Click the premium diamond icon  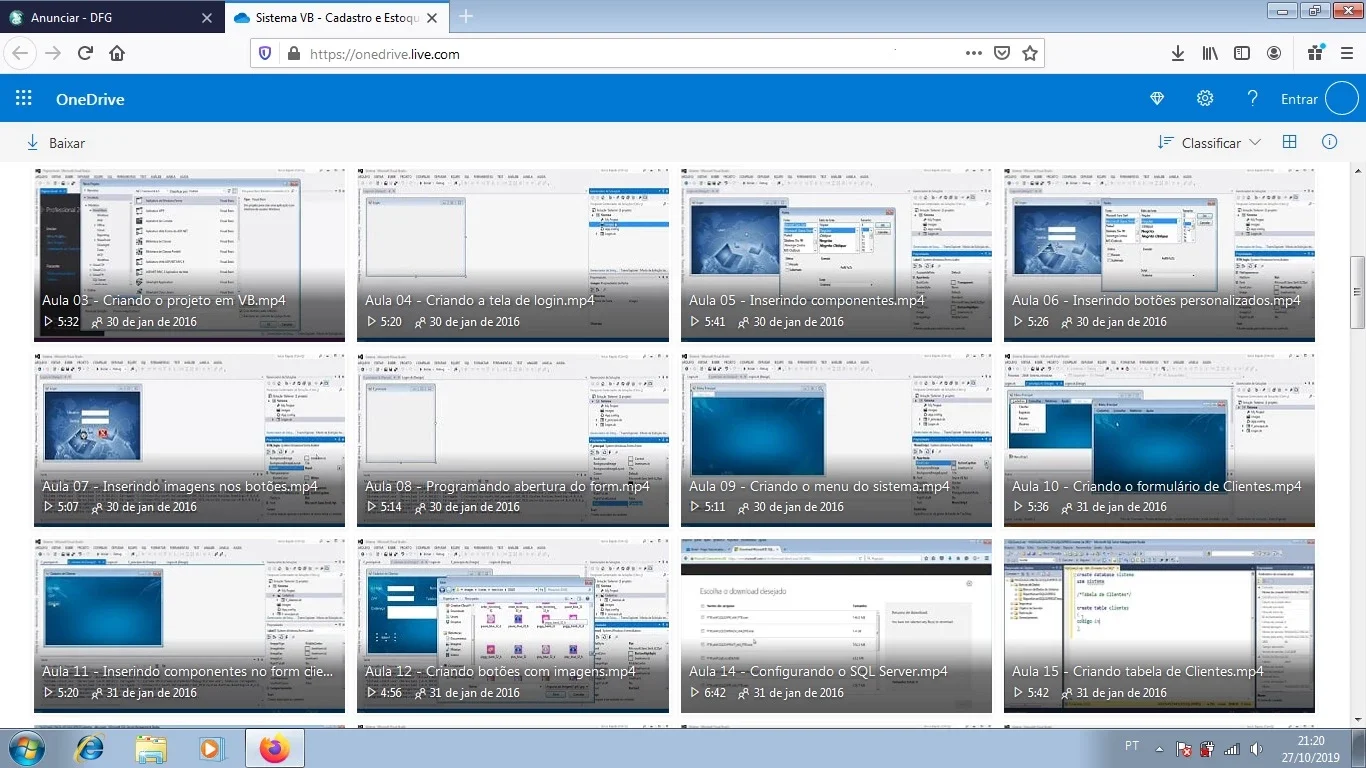pyautogui.click(x=1158, y=99)
